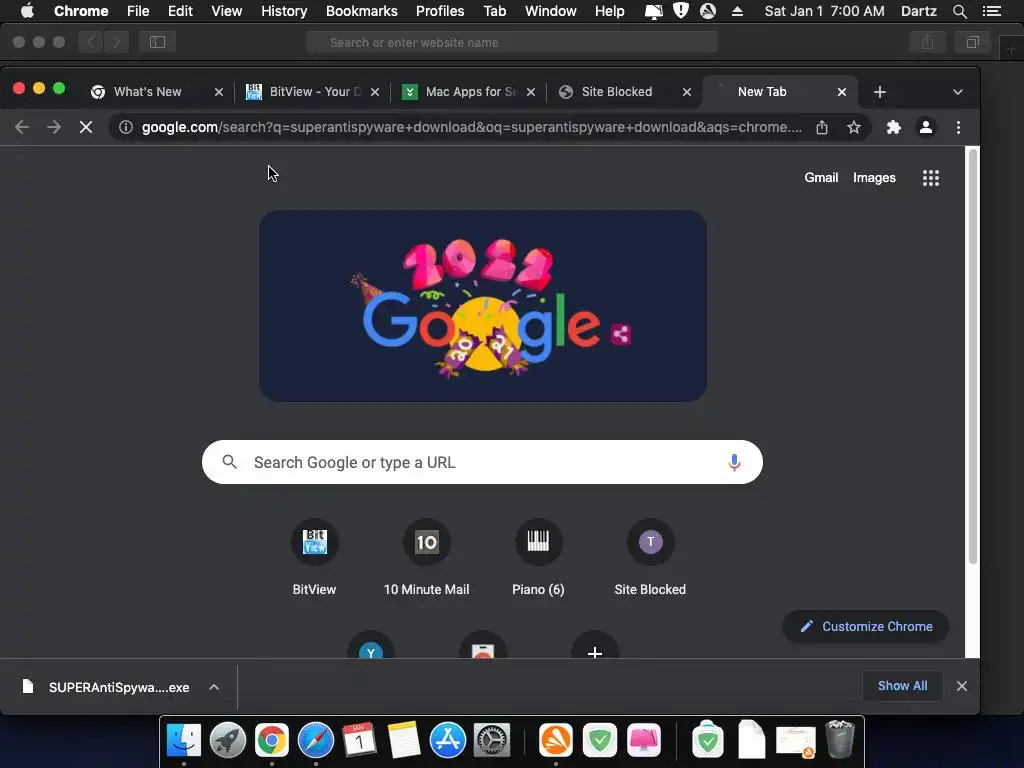This screenshot has height=768, width=1024.
Task: Click Safari's search field behind Chrome
Action: [x=511, y=42]
